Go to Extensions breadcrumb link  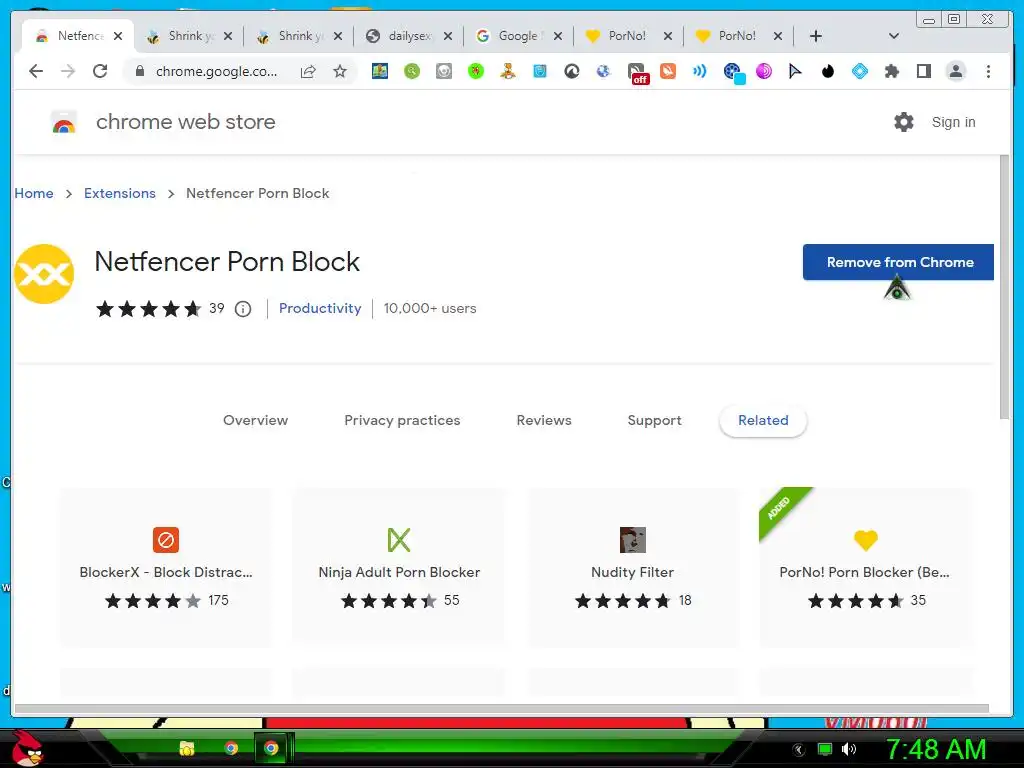point(120,193)
